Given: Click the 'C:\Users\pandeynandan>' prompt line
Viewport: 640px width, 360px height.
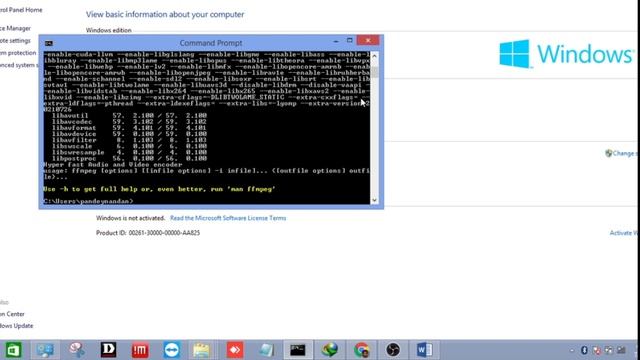Looking at the screenshot, I should pyautogui.click(x=88, y=201).
